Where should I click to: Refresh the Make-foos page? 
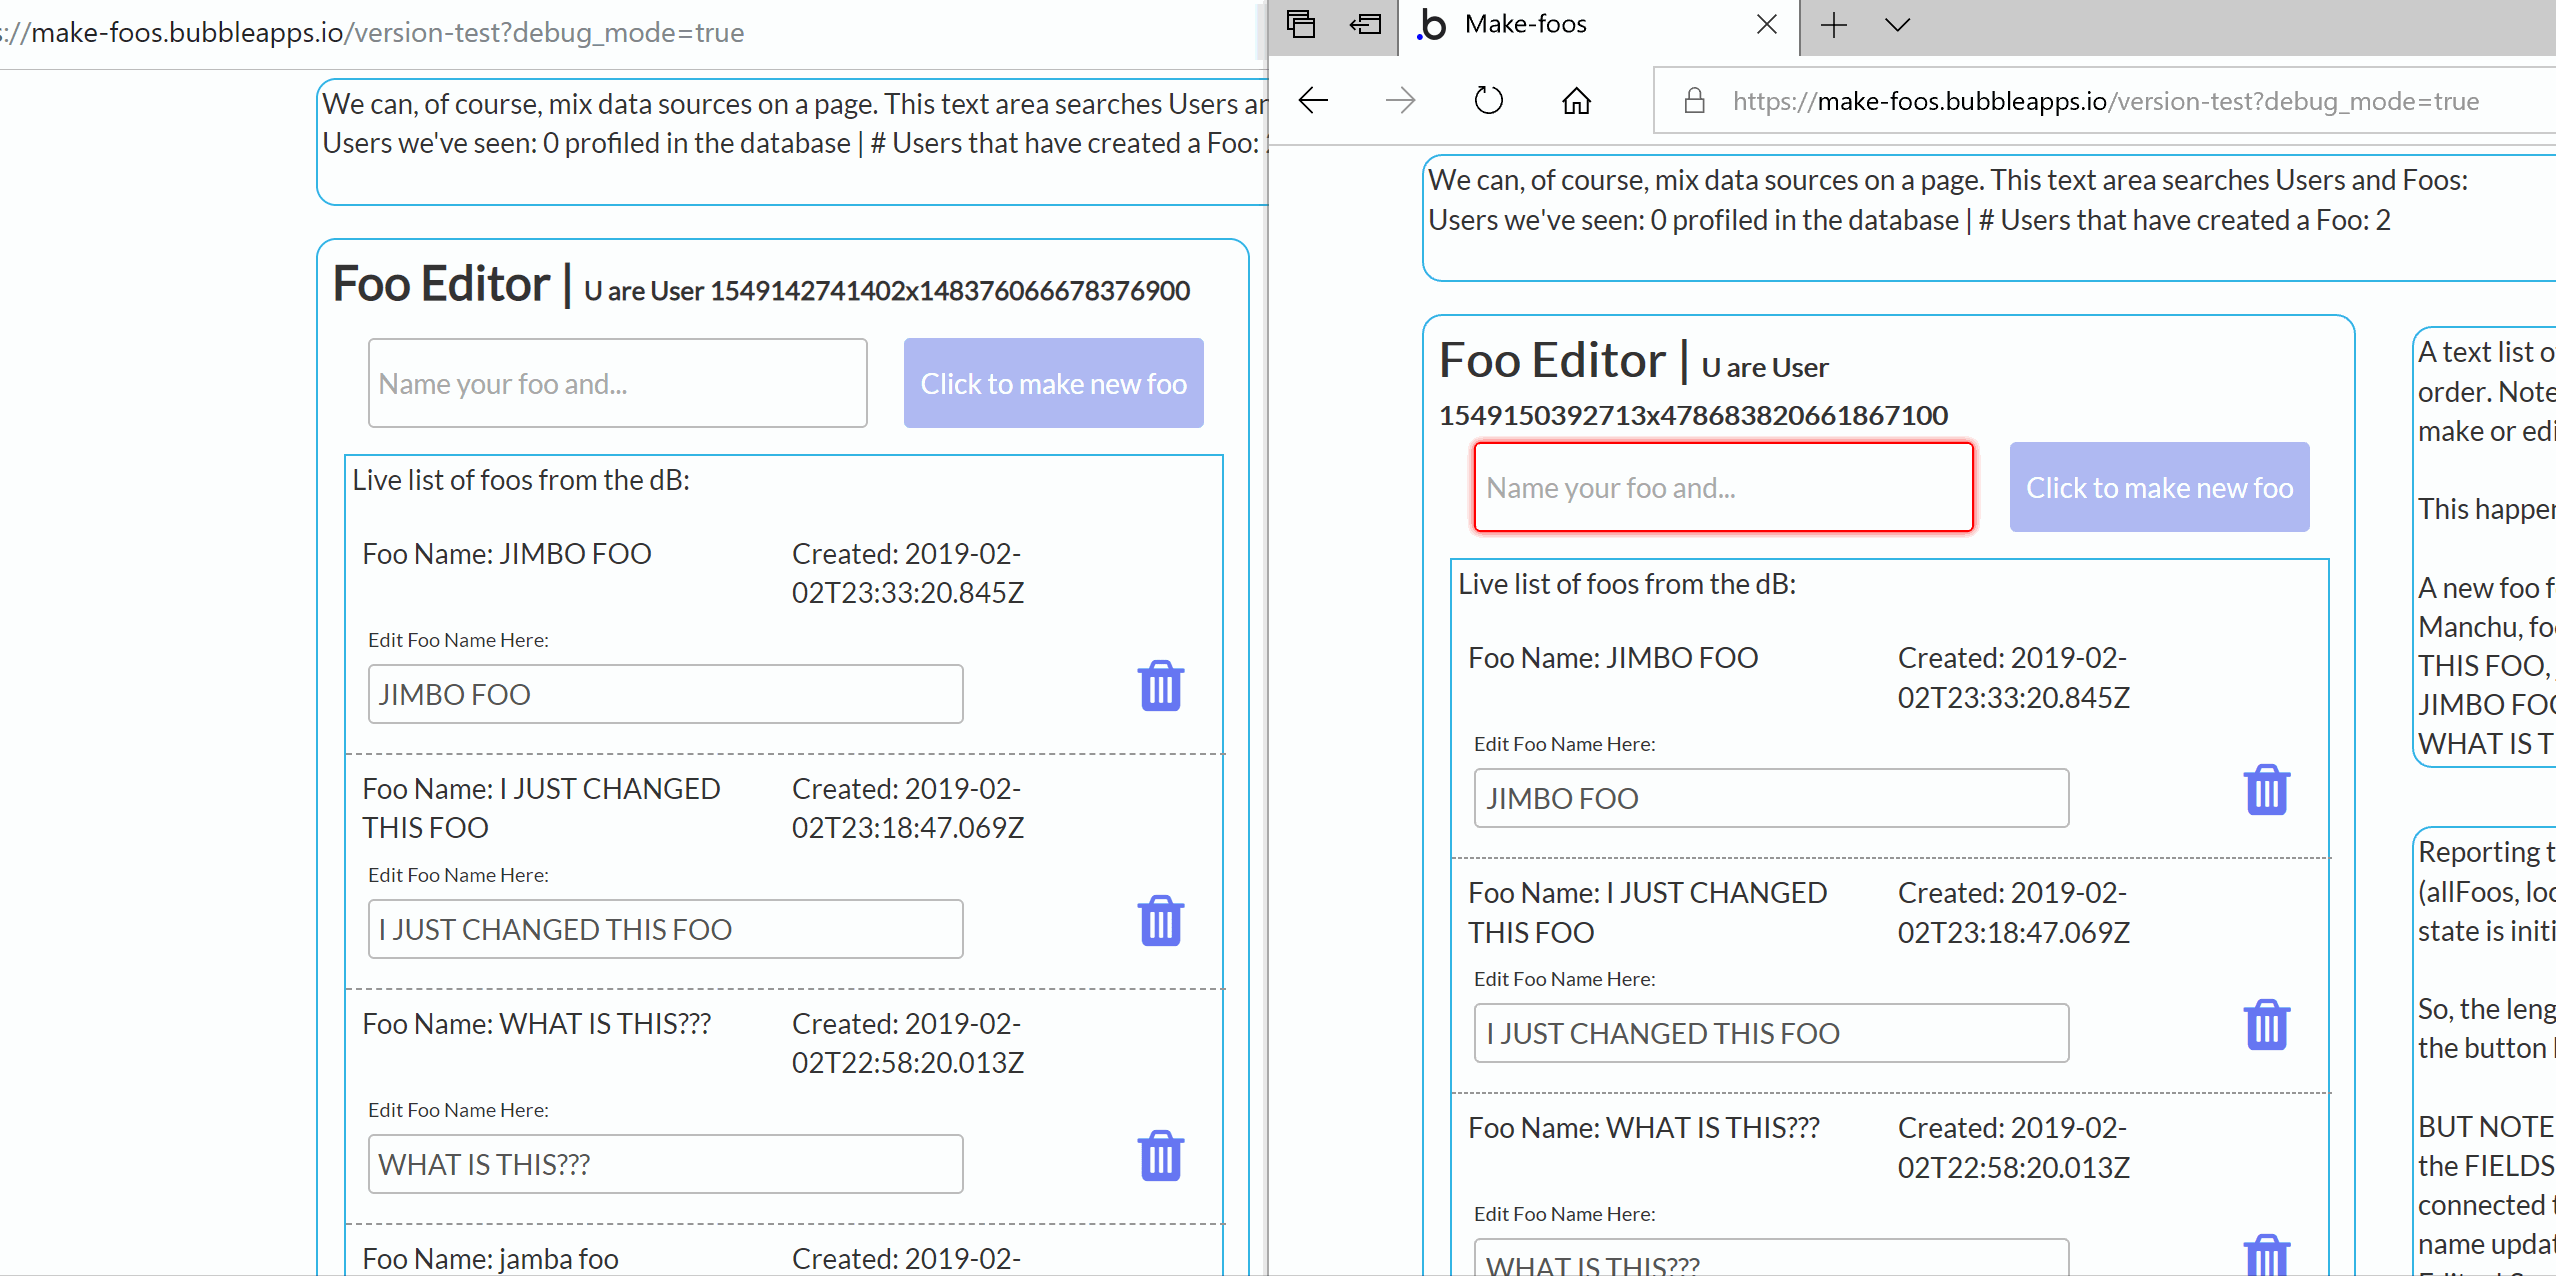pos(1488,100)
